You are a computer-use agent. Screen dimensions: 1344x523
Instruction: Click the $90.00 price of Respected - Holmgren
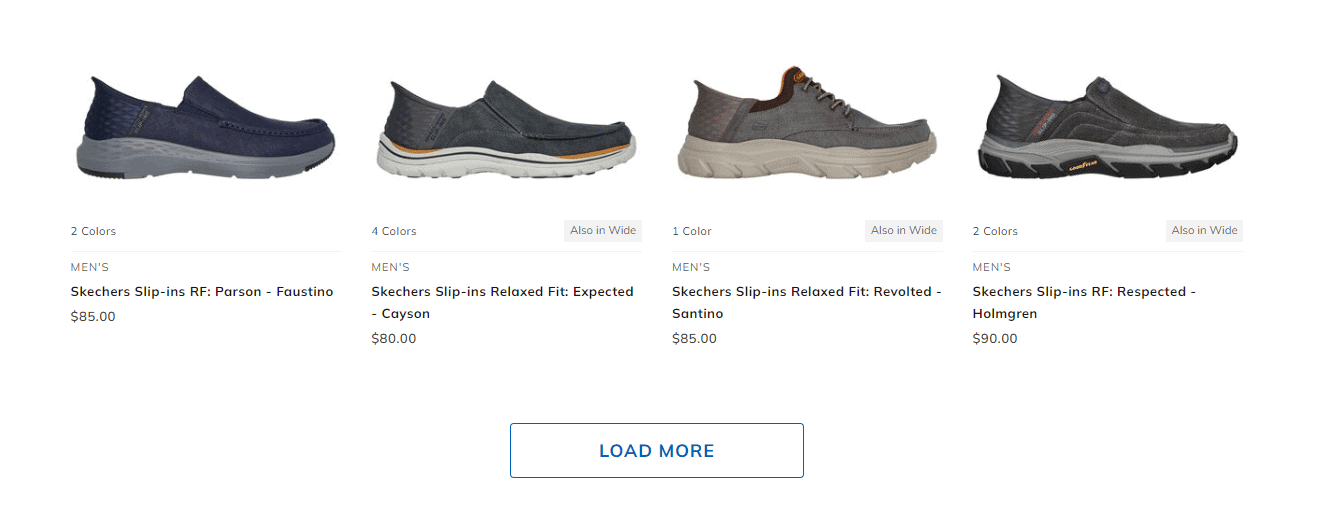[995, 339]
